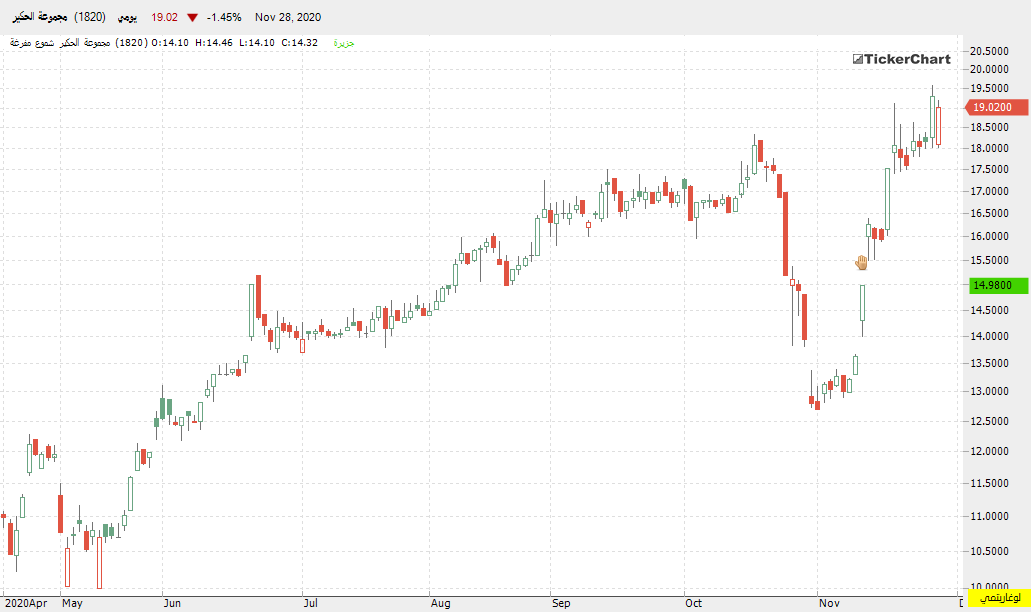Open the يومي interval selector in header
Image resolution: width=1031 pixels, height=612 pixels.
(x=128, y=17)
